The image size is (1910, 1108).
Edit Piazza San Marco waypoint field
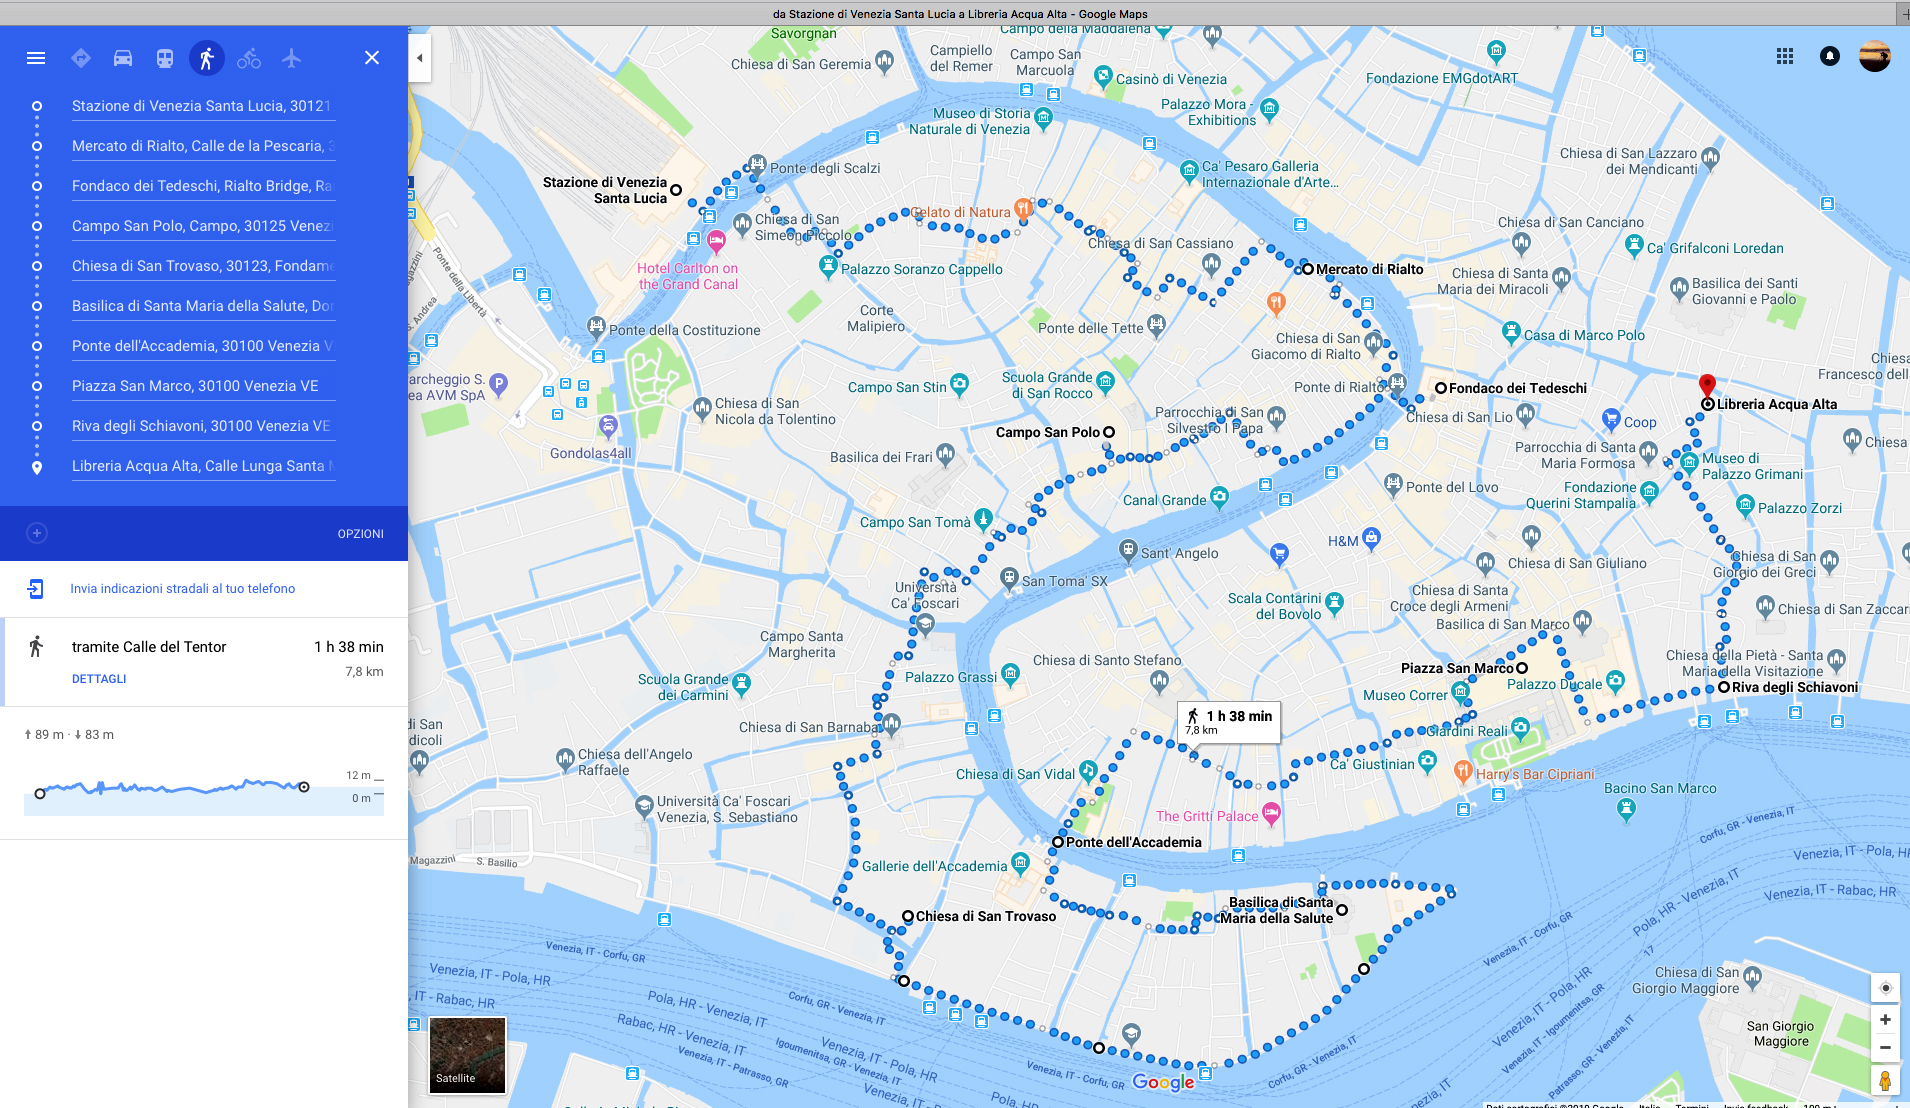pyautogui.click(x=204, y=386)
